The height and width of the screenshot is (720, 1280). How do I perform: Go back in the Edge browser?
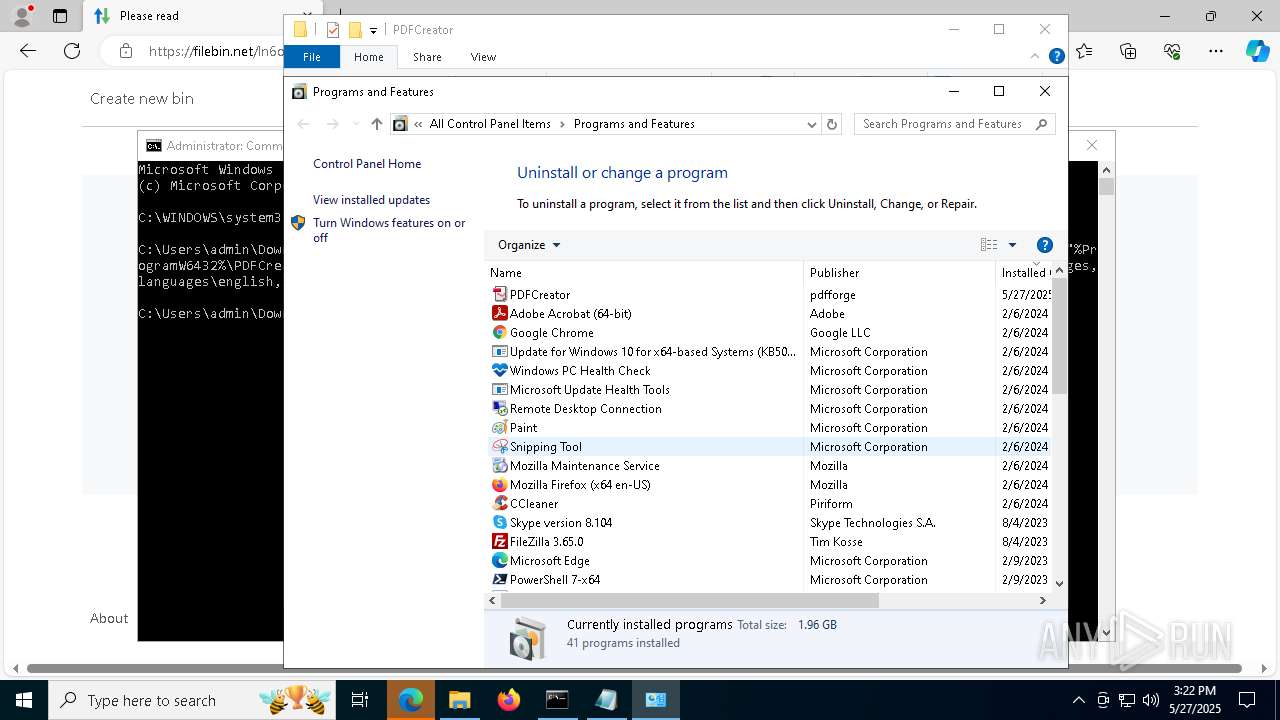(x=28, y=51)
